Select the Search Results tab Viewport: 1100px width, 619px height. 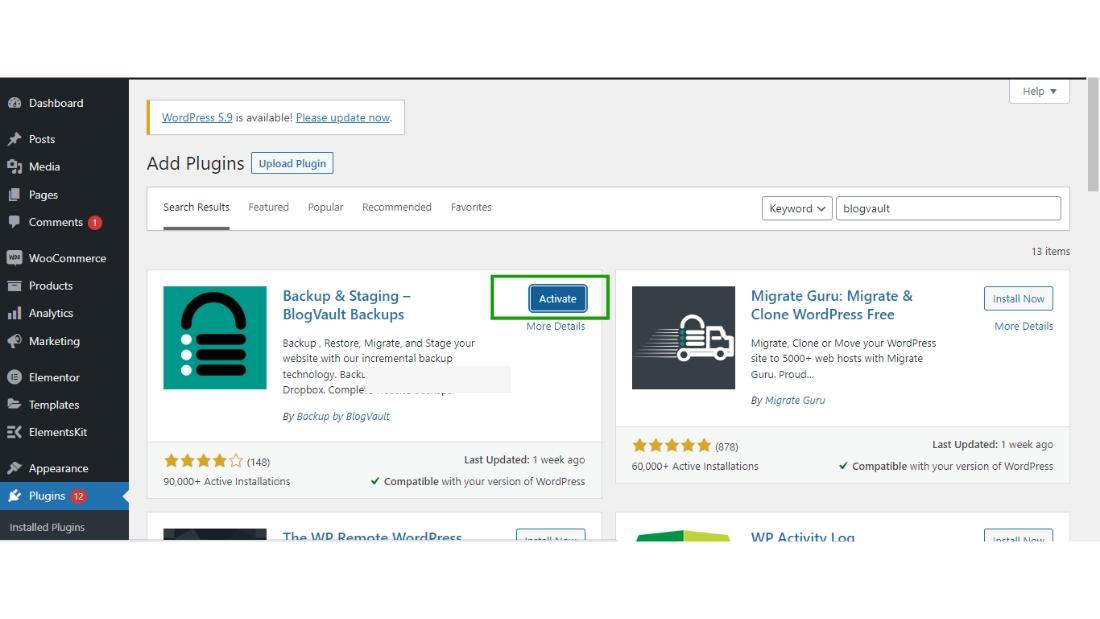coord(196,207)
